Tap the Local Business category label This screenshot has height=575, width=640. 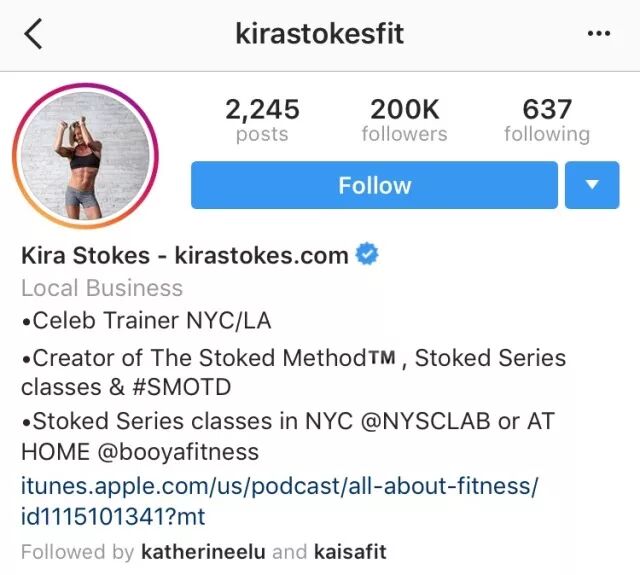click(102, 288)
